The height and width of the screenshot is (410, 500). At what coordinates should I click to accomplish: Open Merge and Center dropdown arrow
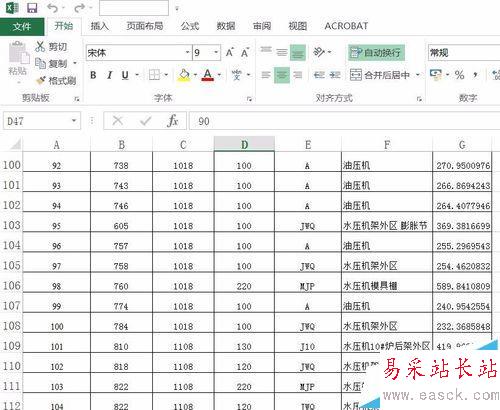(x=418, y=75)
